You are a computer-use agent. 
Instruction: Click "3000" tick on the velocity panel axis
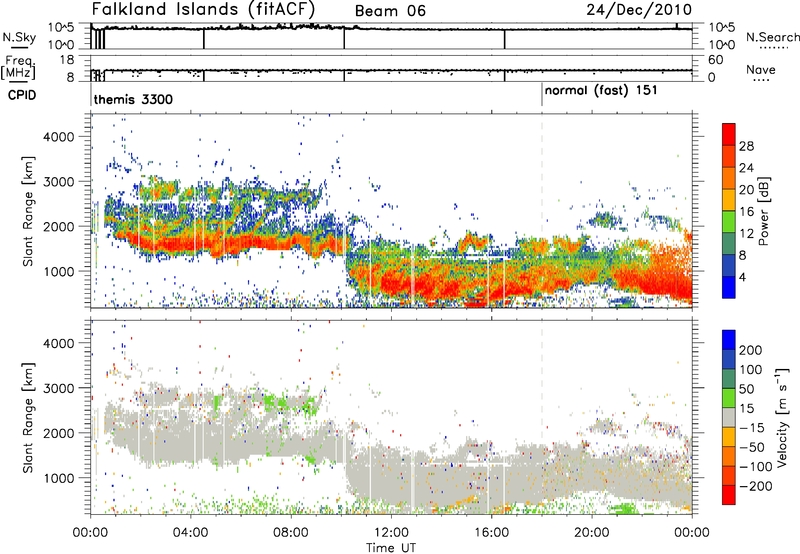coord(59,388)
